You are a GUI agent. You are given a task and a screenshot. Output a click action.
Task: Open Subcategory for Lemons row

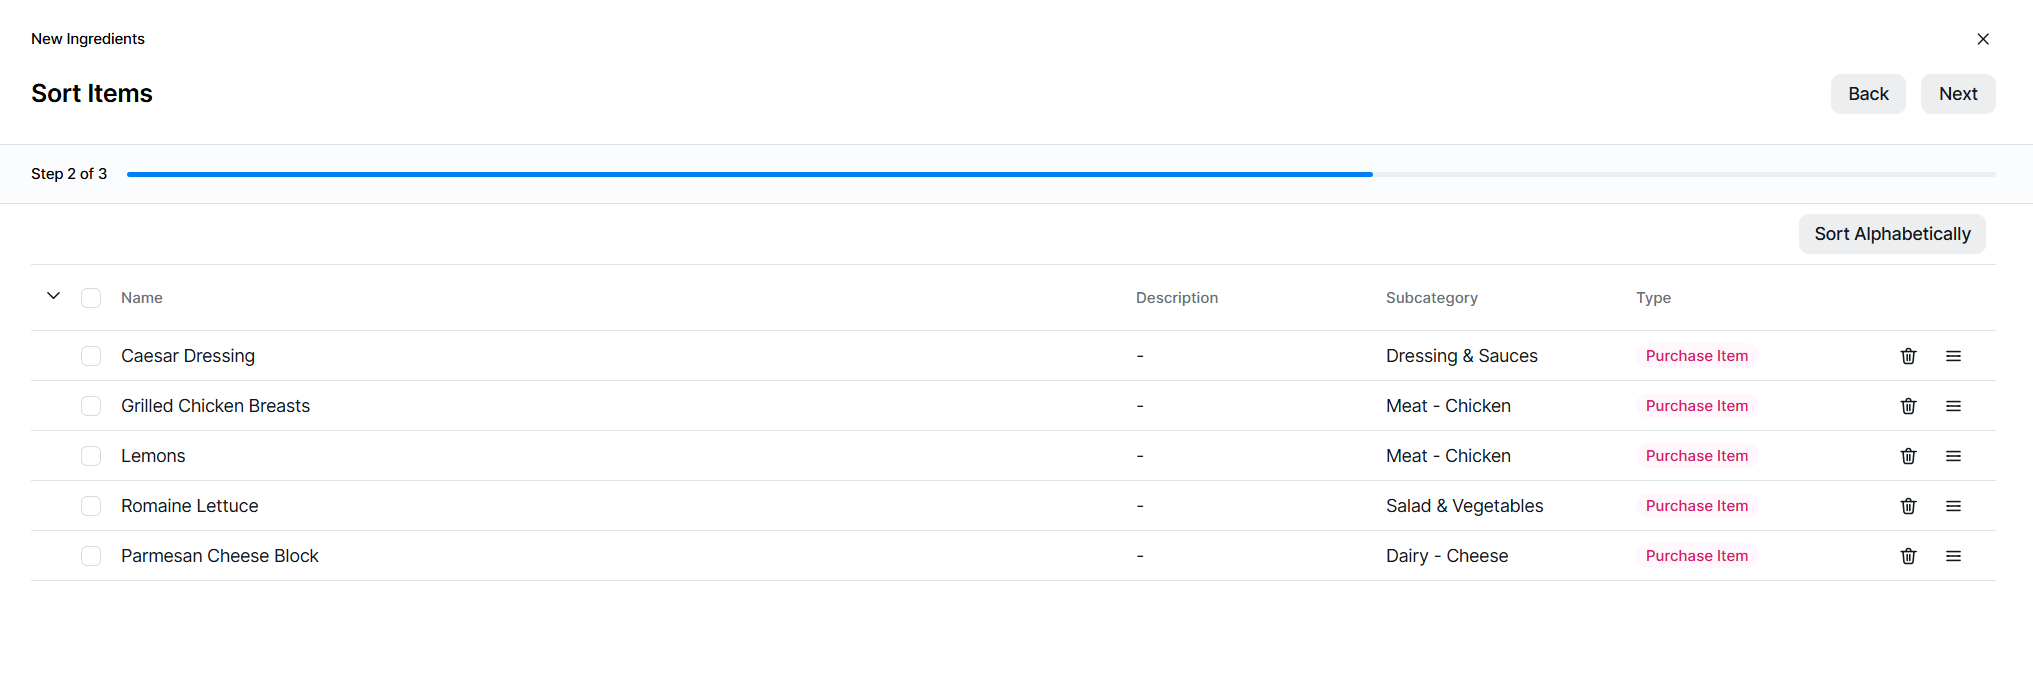[x=1447, y=456]
